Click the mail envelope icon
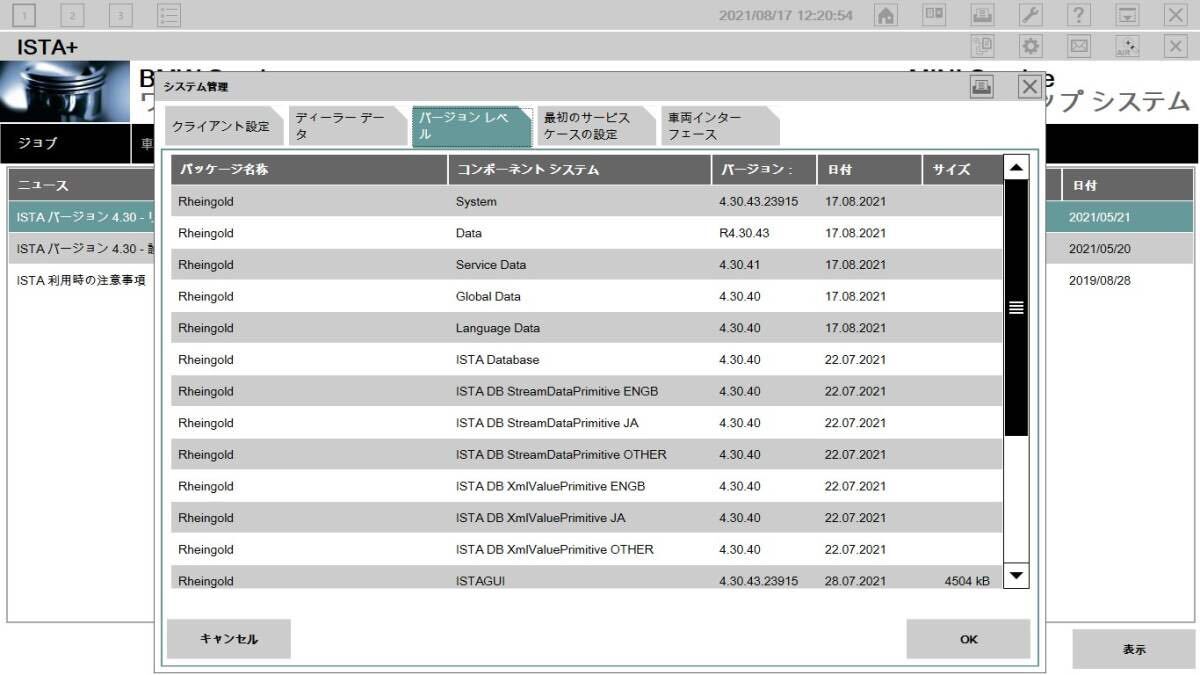Image resolution: width=1200 pixels, height=675 pixels. [x=1077, y=45]
